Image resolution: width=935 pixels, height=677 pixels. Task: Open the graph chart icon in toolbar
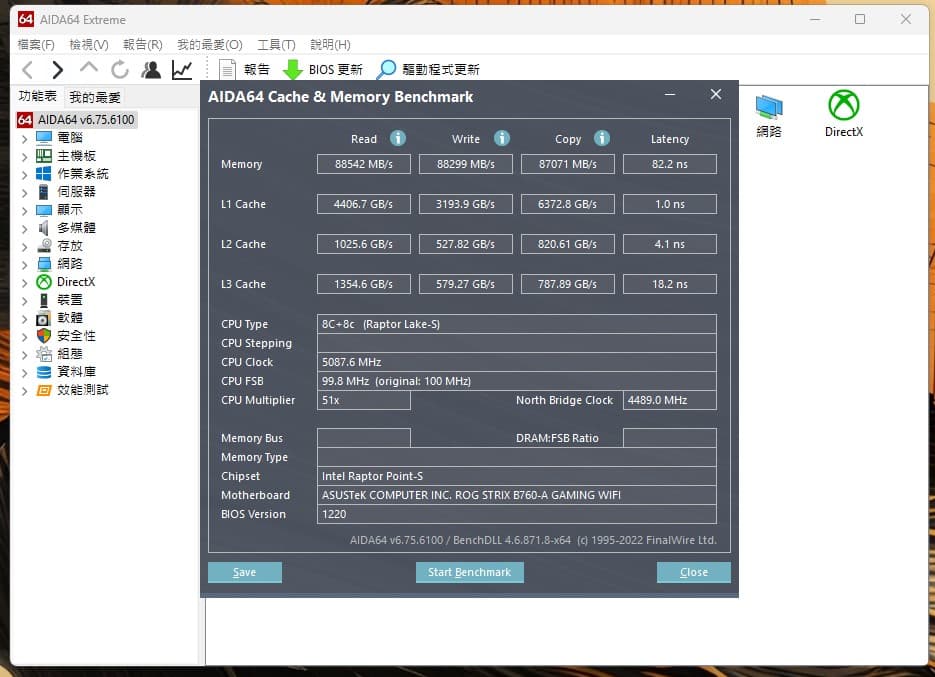tap(182, 70)
